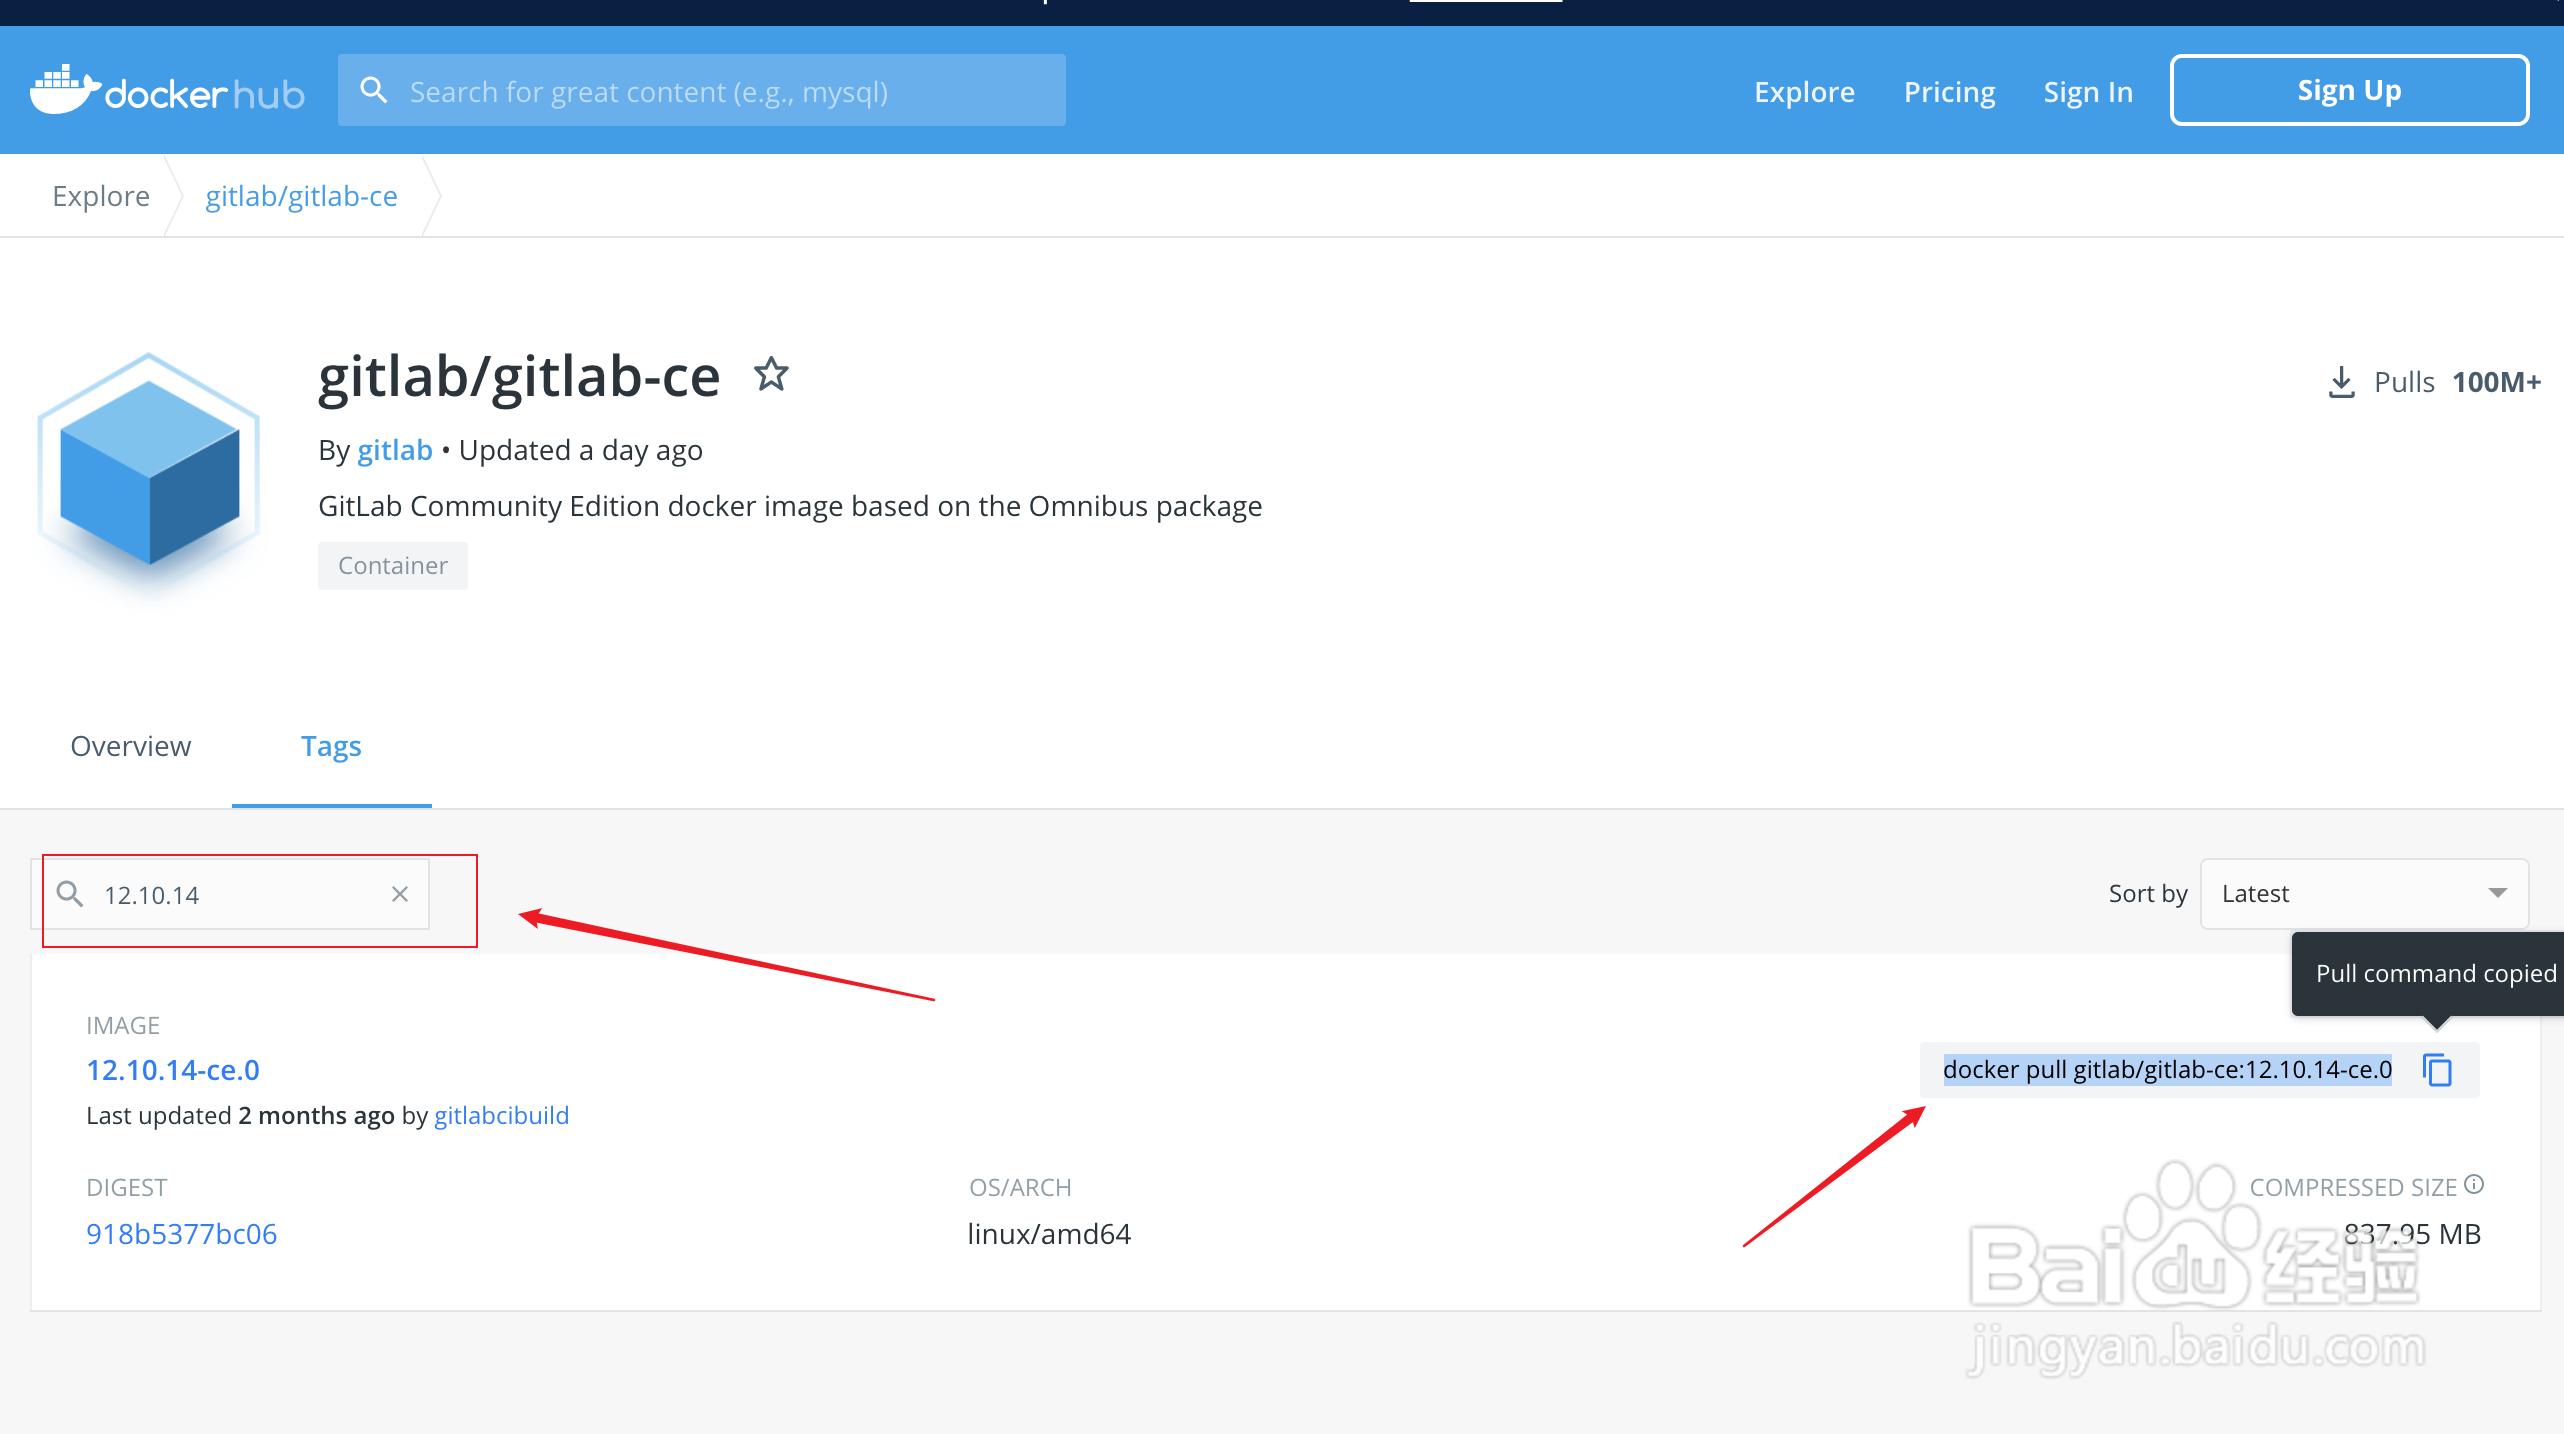Go to Sign In
This screenshot has width=2564, height=1434.
[x=2088, y=91]
